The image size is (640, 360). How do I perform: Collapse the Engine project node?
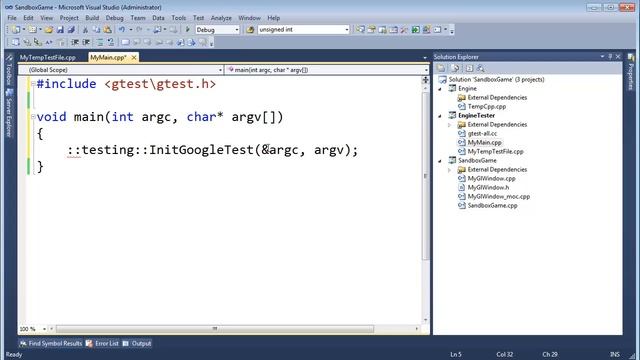440,89
